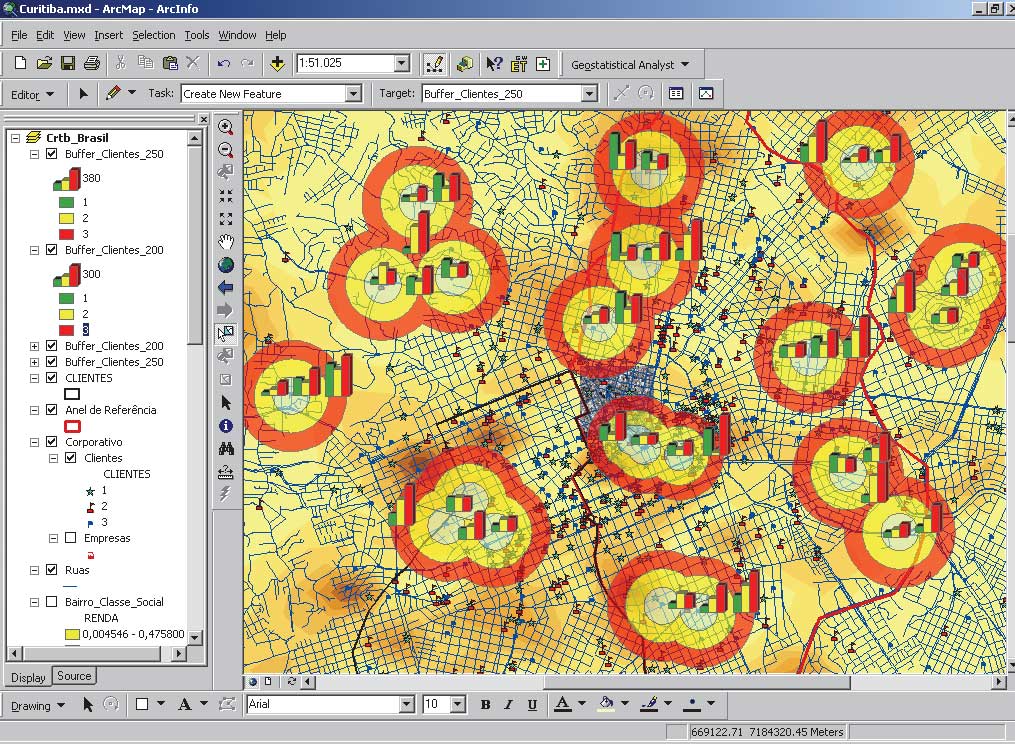Click the Save document icon

coord(68,63)
